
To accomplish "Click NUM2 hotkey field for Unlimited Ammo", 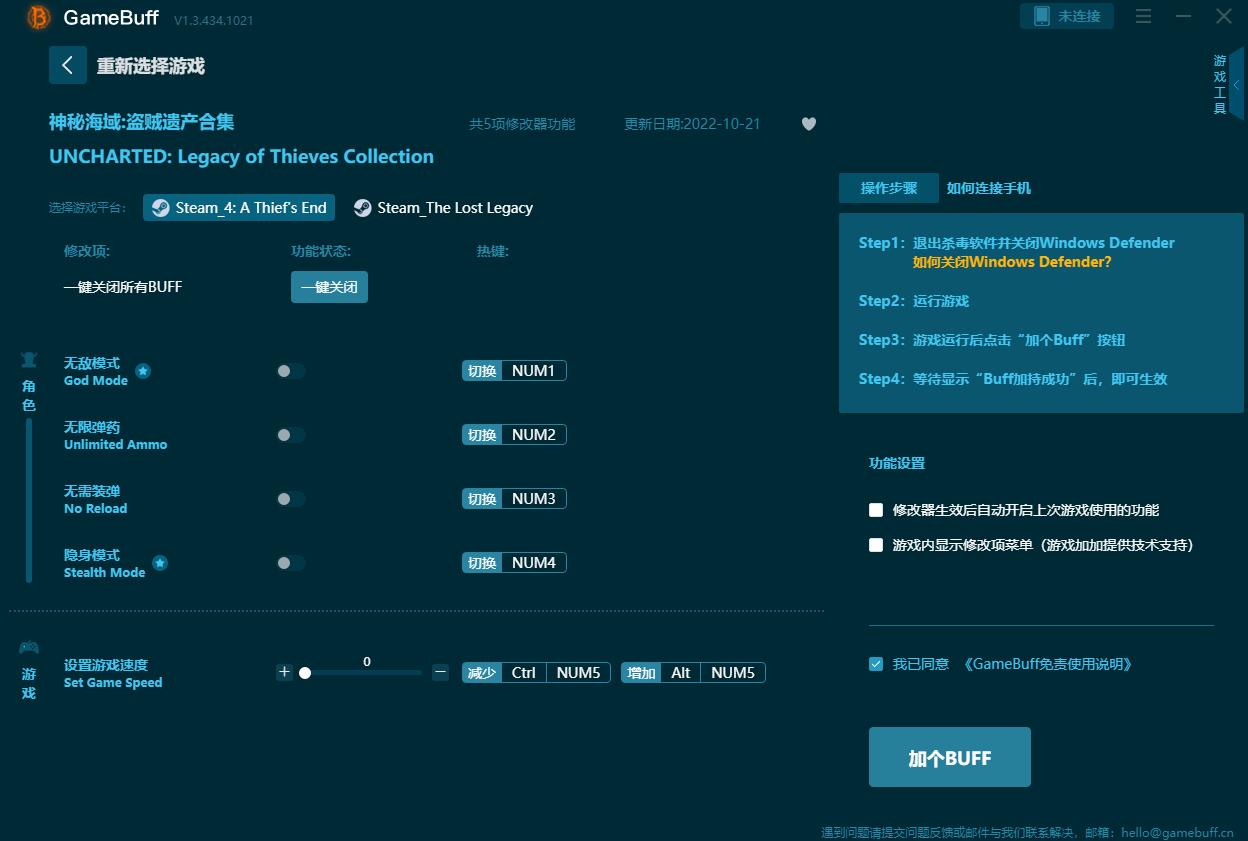I will (534, 435).
